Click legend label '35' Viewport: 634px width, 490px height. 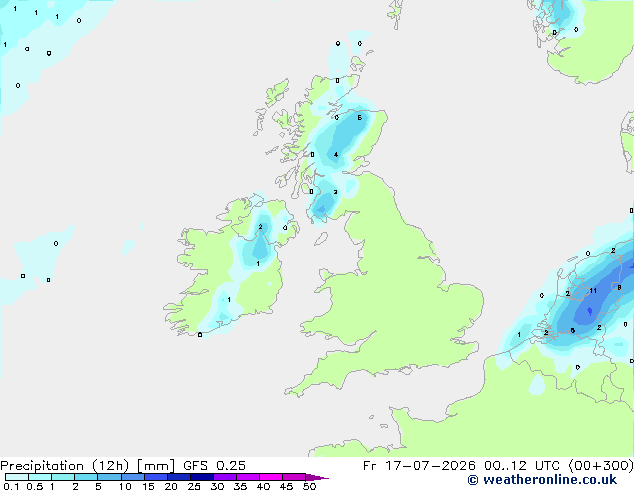(x=240, y=486)
